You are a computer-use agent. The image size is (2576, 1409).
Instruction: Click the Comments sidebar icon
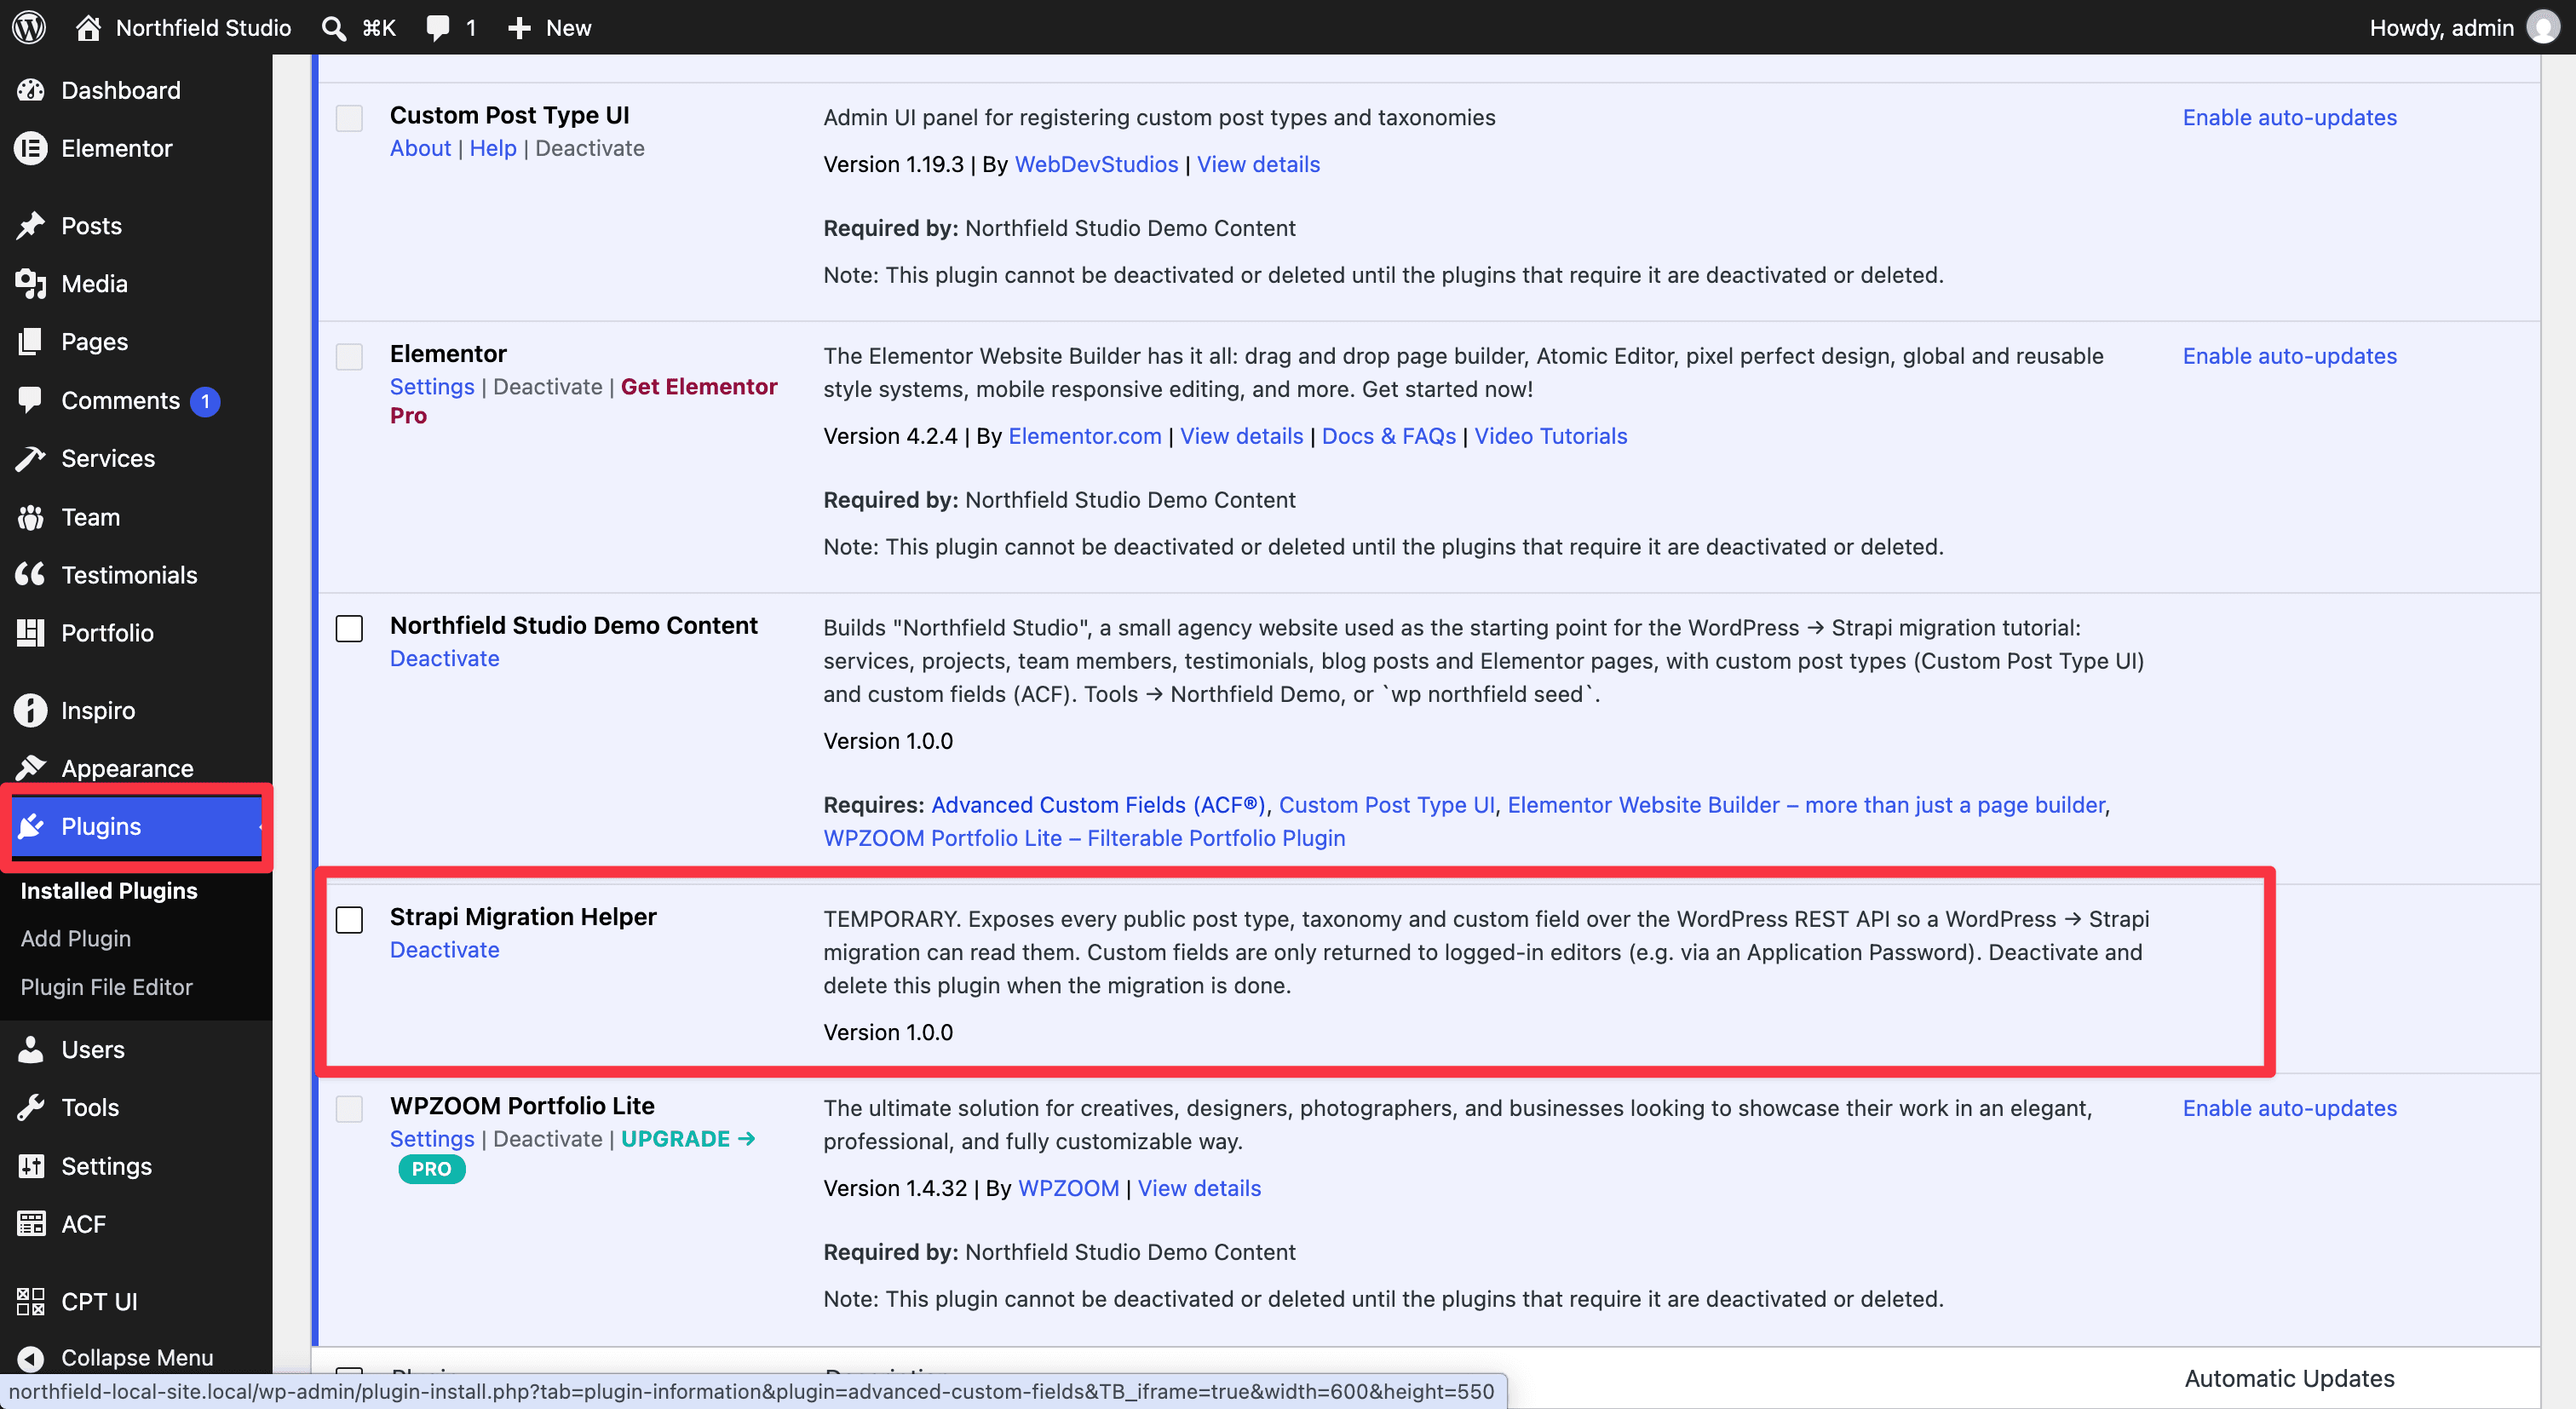30,400
